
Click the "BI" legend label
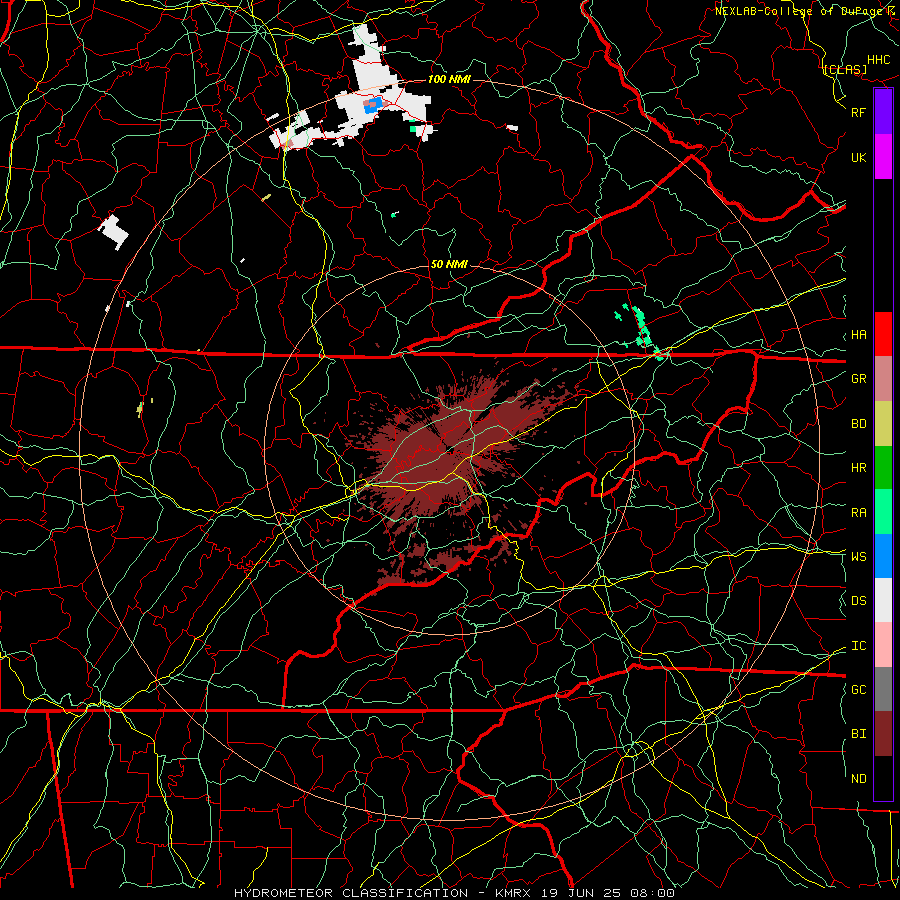pos(859,734)
